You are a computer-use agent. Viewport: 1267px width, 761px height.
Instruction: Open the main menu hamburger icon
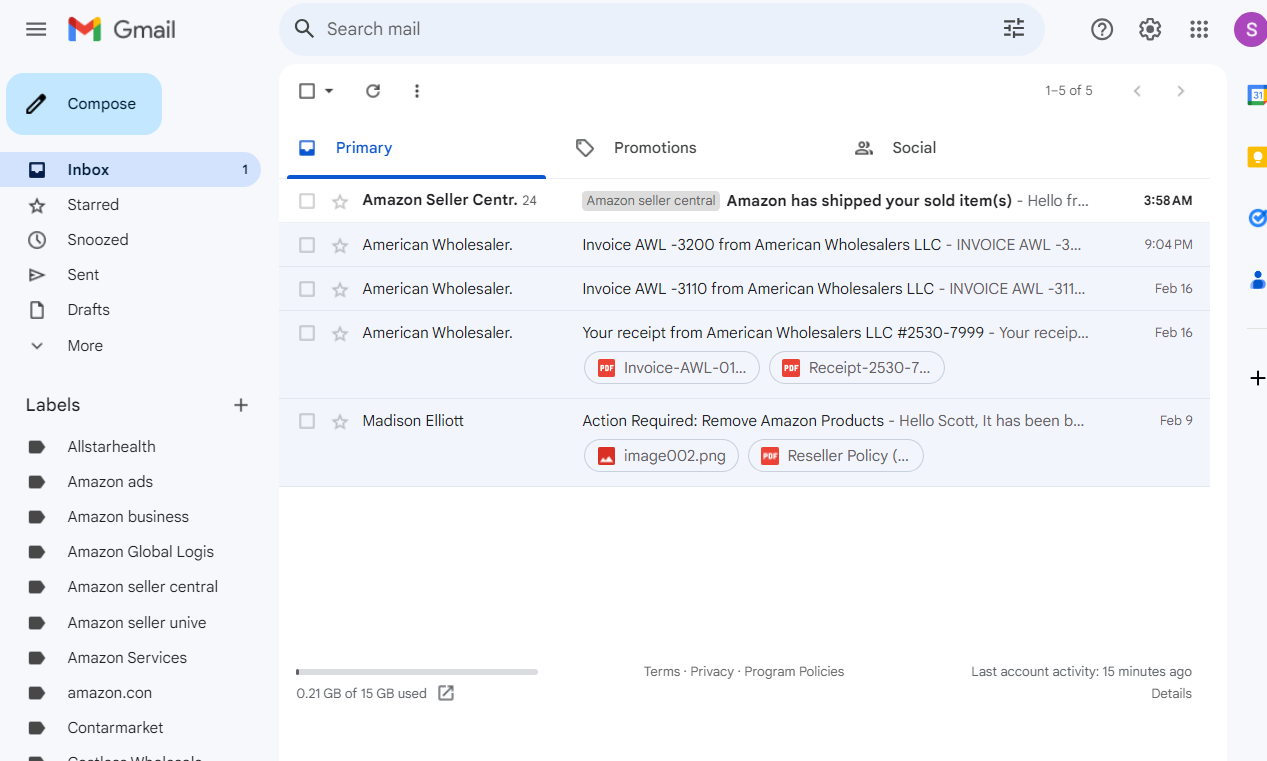click(x=36, y=29)
